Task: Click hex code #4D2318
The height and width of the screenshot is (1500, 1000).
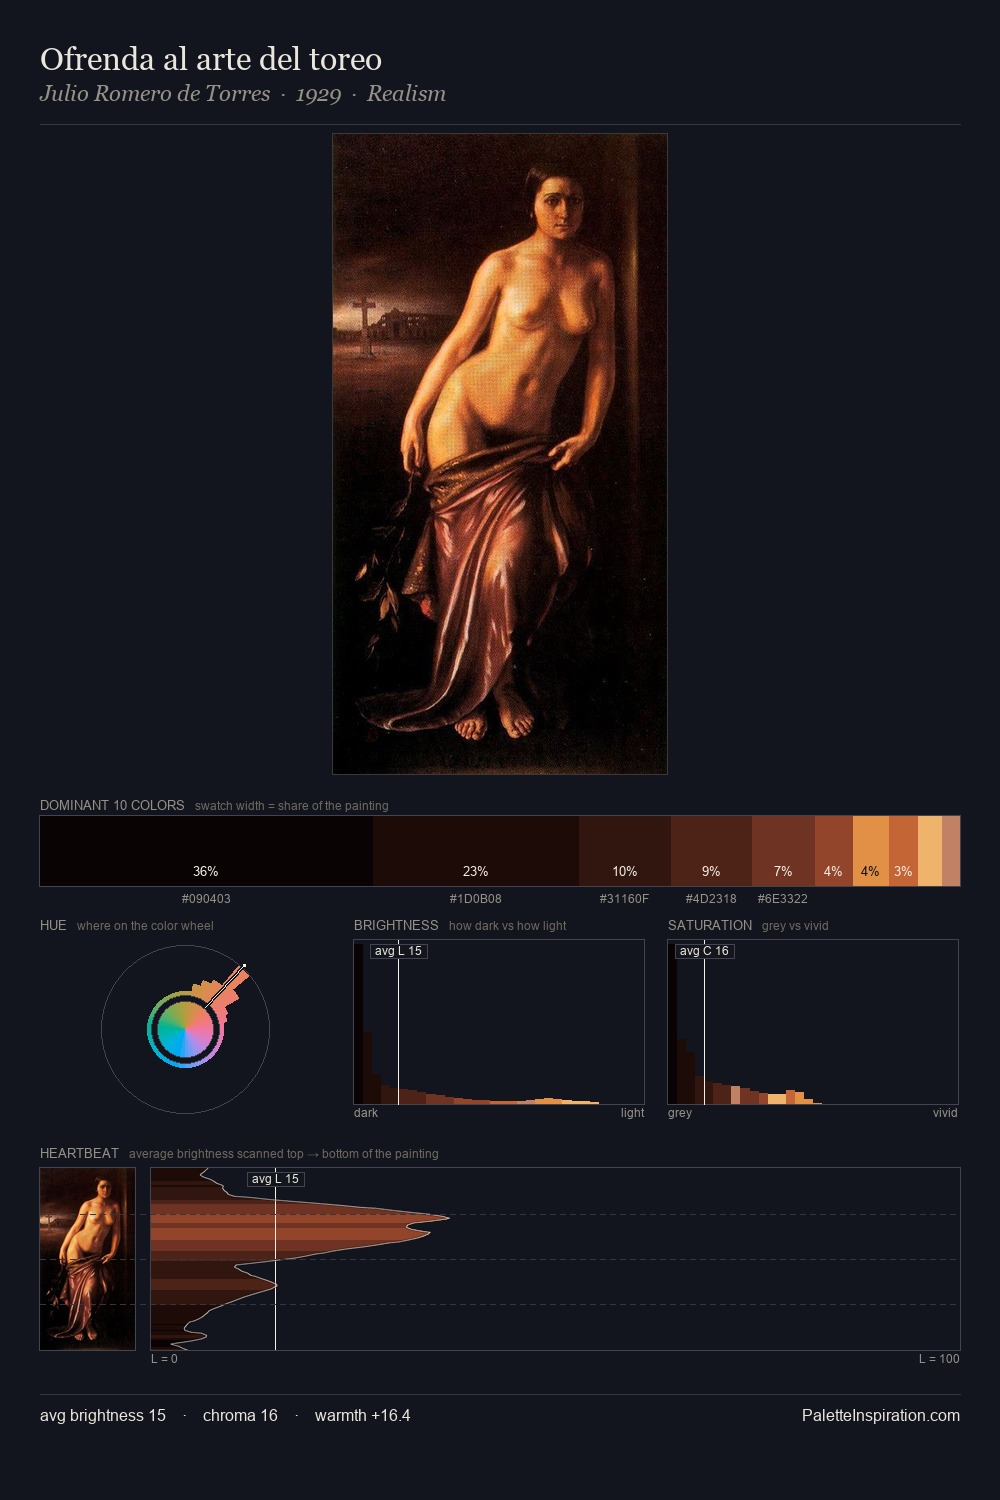Action: (x=711, y=899)
